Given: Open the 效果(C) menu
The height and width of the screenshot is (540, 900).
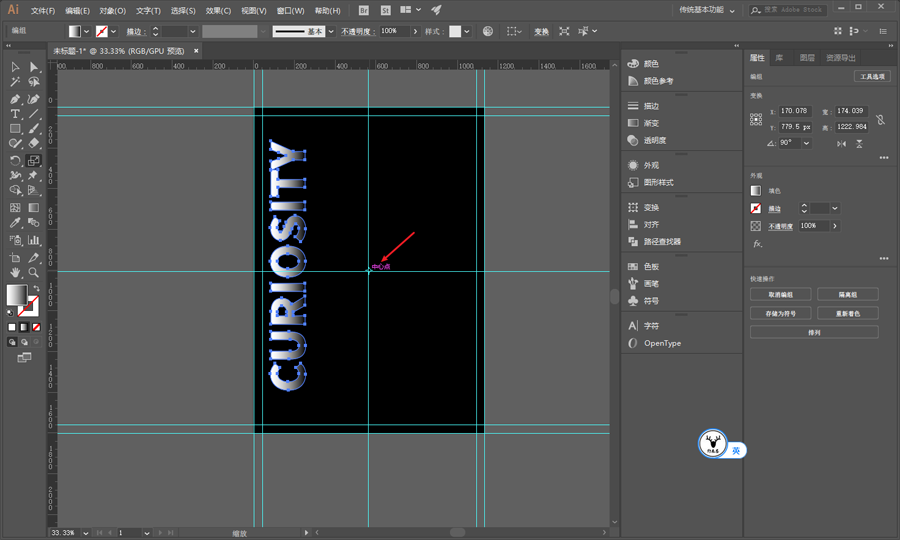Looking at the screenshot, I should click(218, 11).
